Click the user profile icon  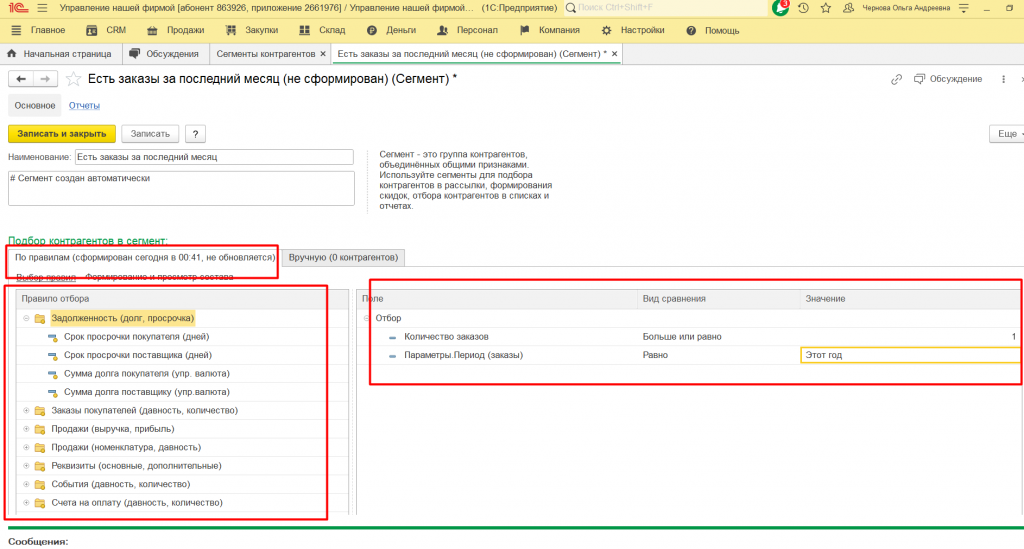click(848, 8)
